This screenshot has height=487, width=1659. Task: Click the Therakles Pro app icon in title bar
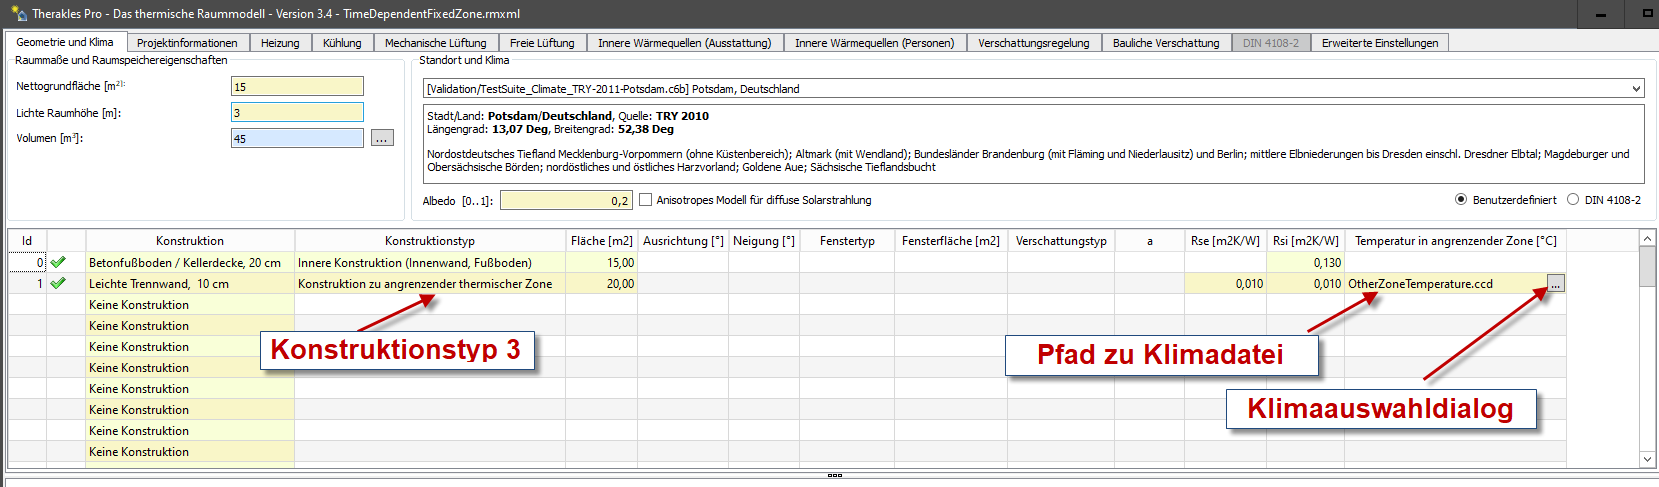click(19, 13)
